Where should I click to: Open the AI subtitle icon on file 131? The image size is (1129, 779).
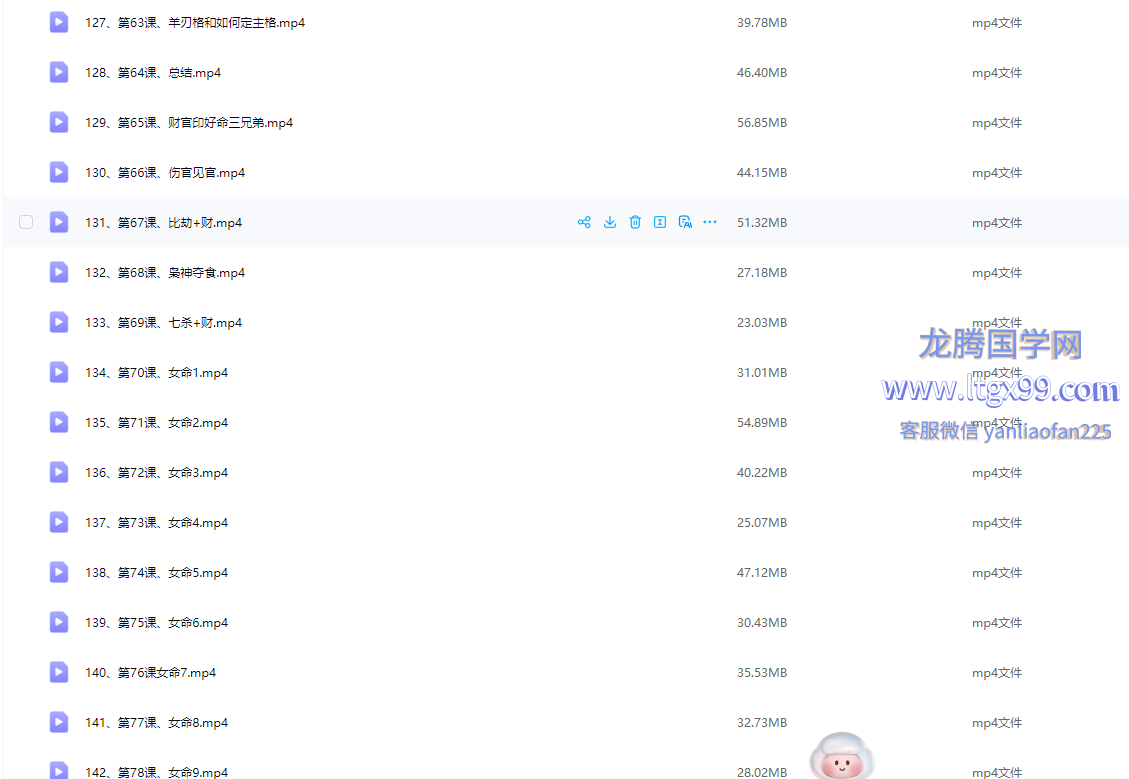[685, 222]
